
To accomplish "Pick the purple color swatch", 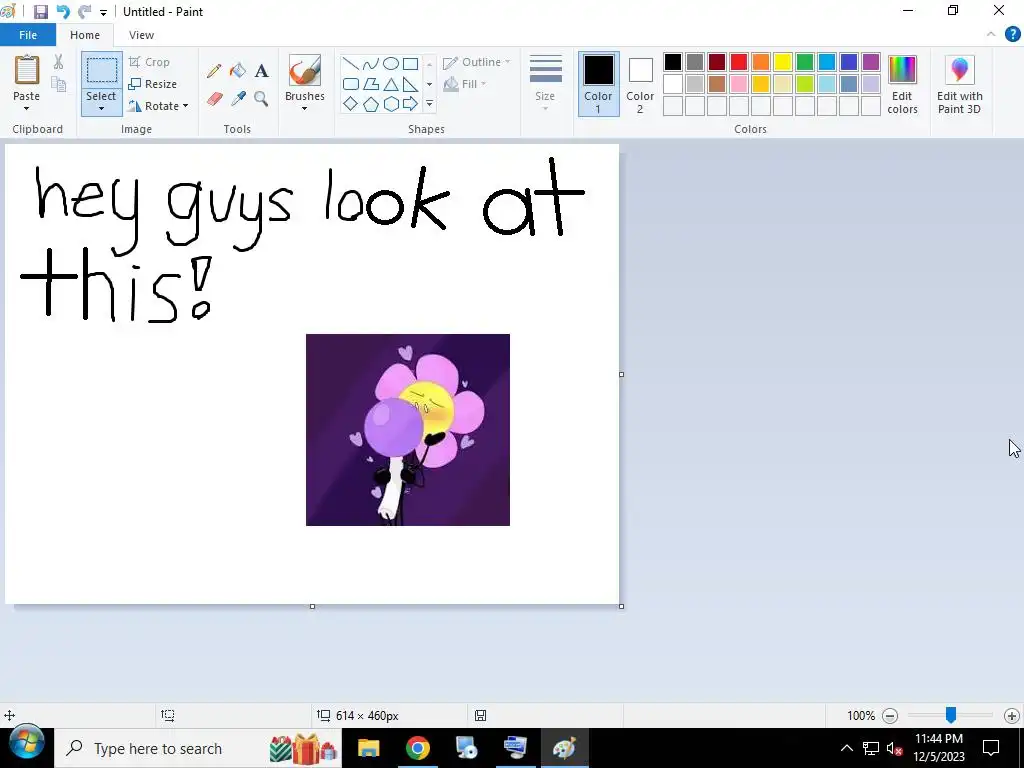I will pos(871,62).
